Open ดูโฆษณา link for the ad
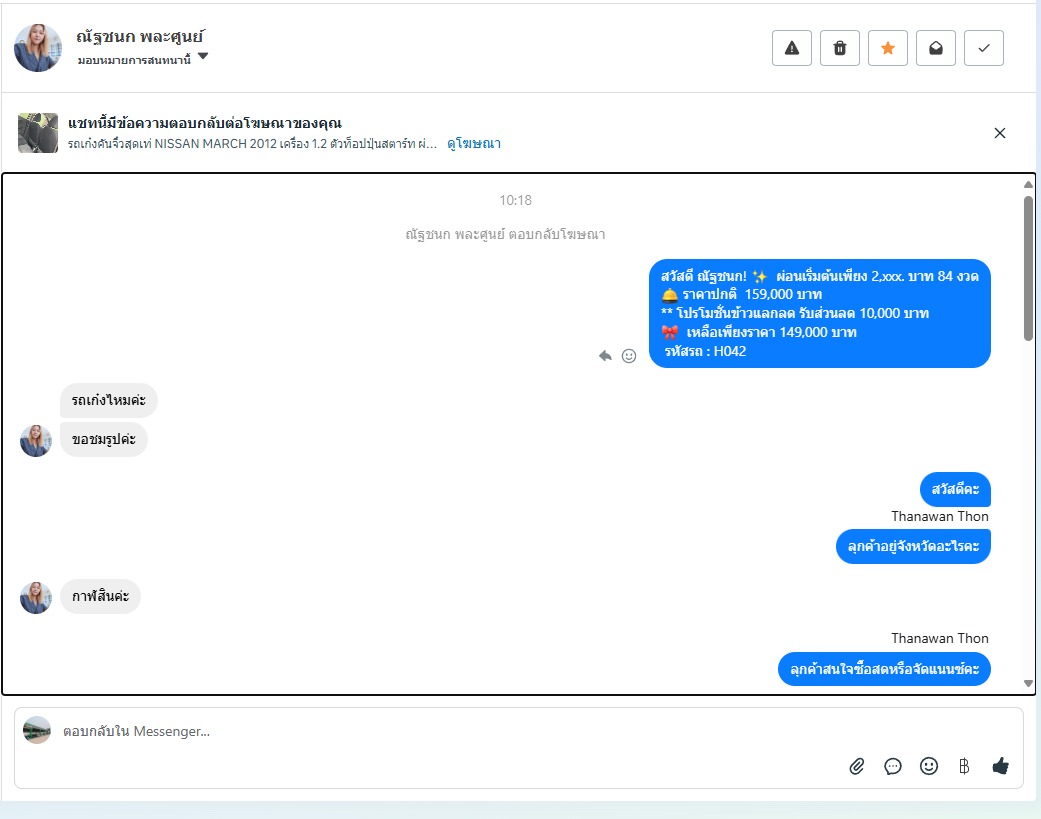This screenshot has width=1041, height=819. pos(473,143)
